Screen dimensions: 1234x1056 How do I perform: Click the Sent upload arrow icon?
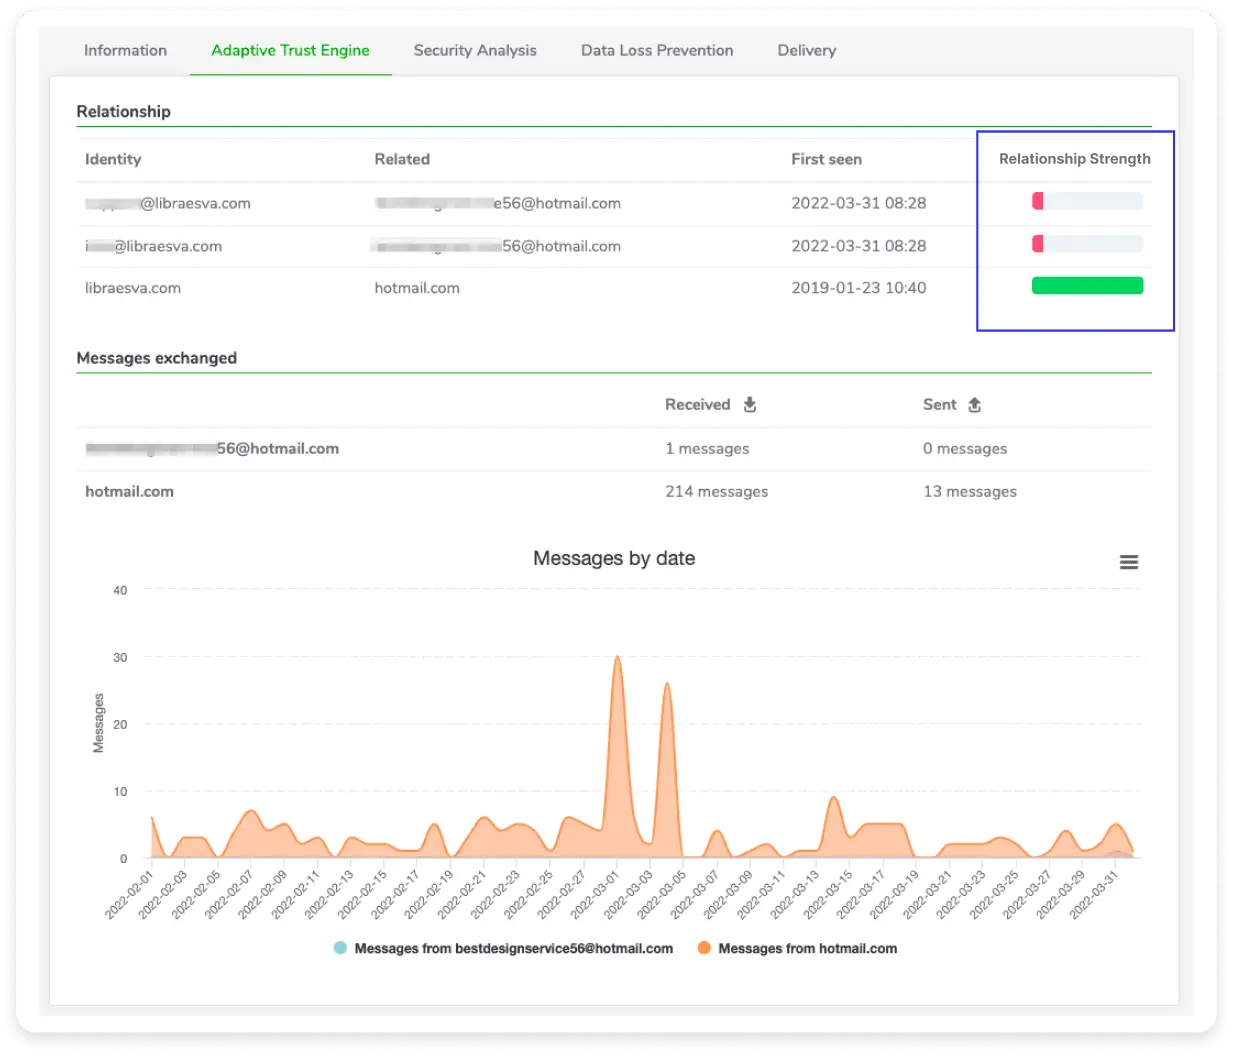[x=974, y=404]
